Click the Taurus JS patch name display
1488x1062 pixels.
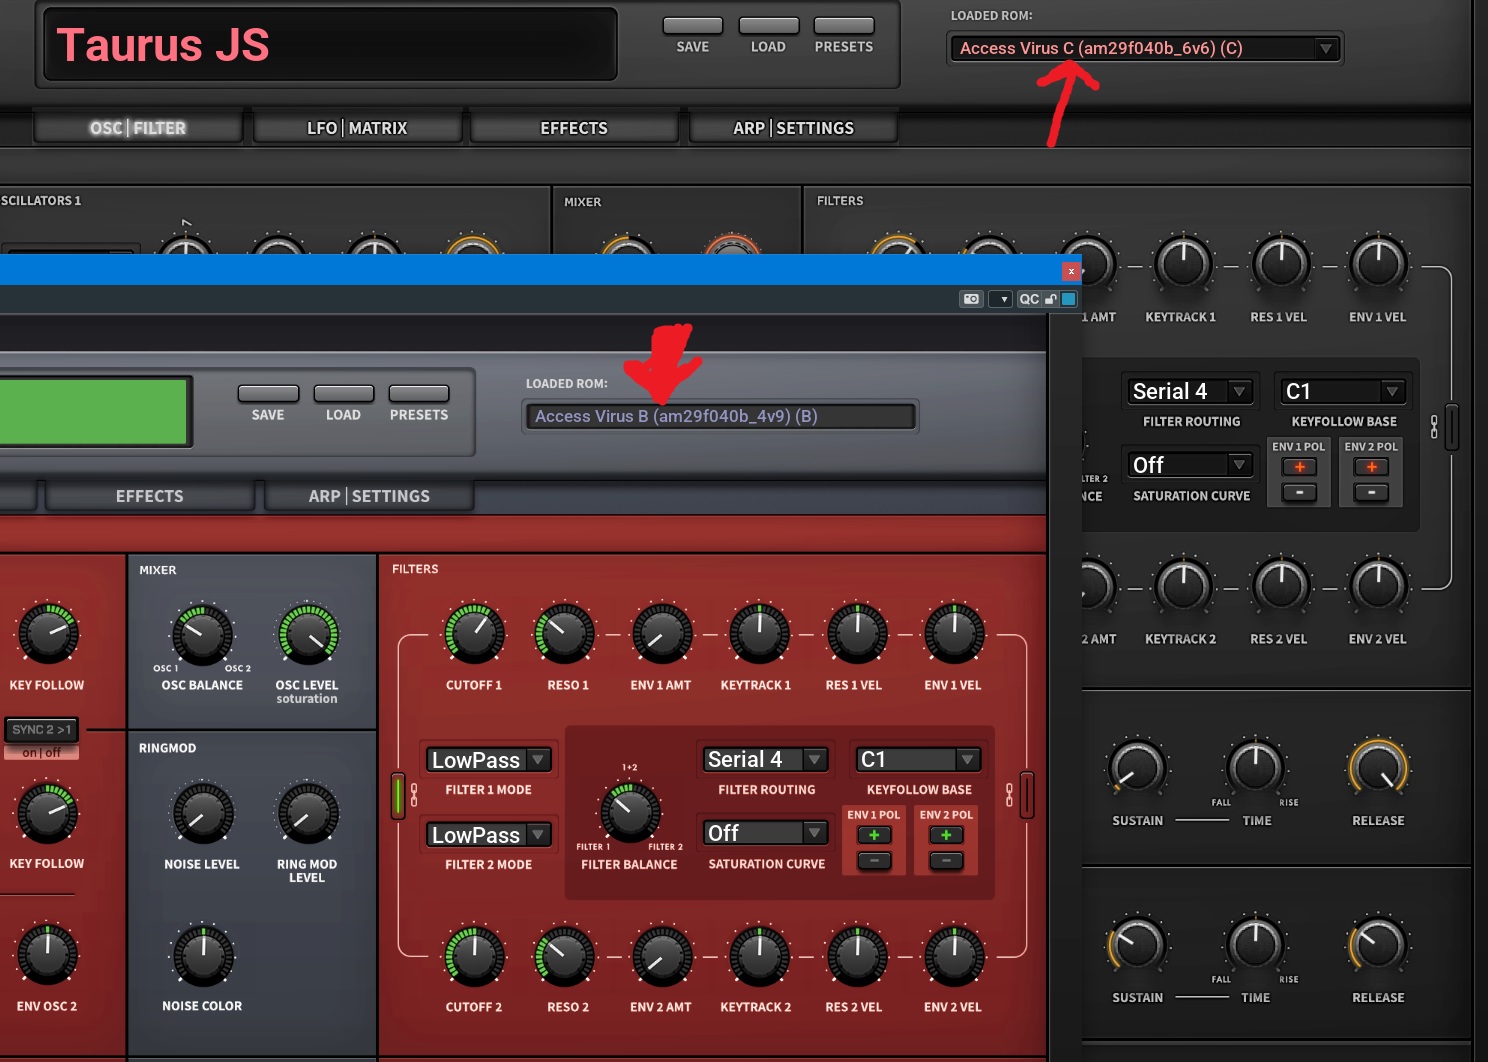click(x=330, y=45)
